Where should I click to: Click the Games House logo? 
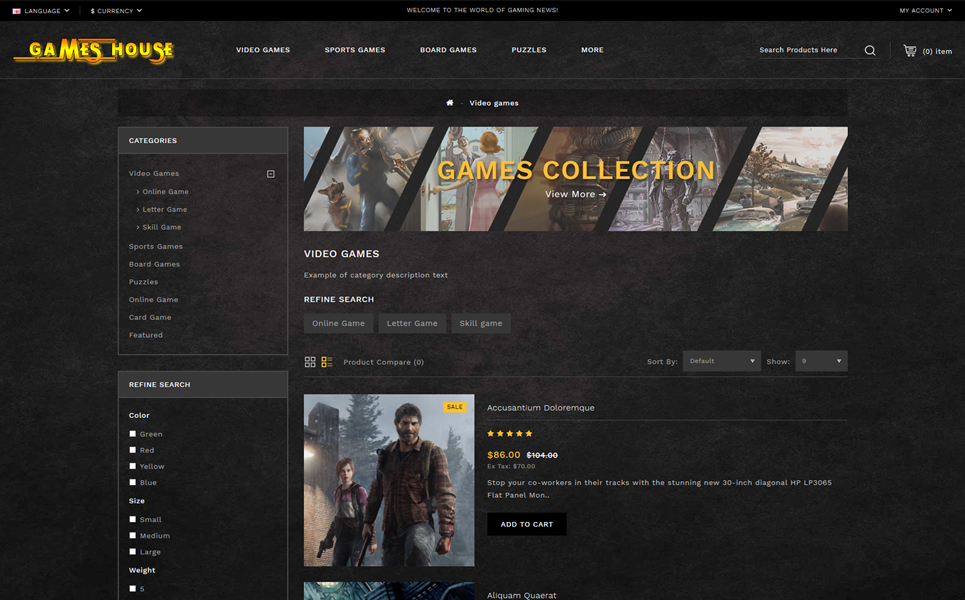click(94, 50)
